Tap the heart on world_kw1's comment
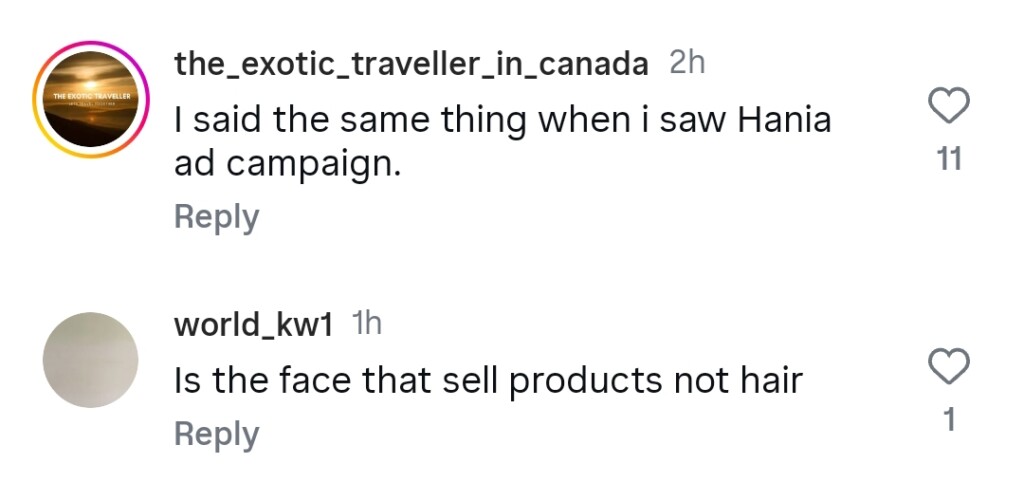Screen dimensions: 1024x482 point(950,366)
